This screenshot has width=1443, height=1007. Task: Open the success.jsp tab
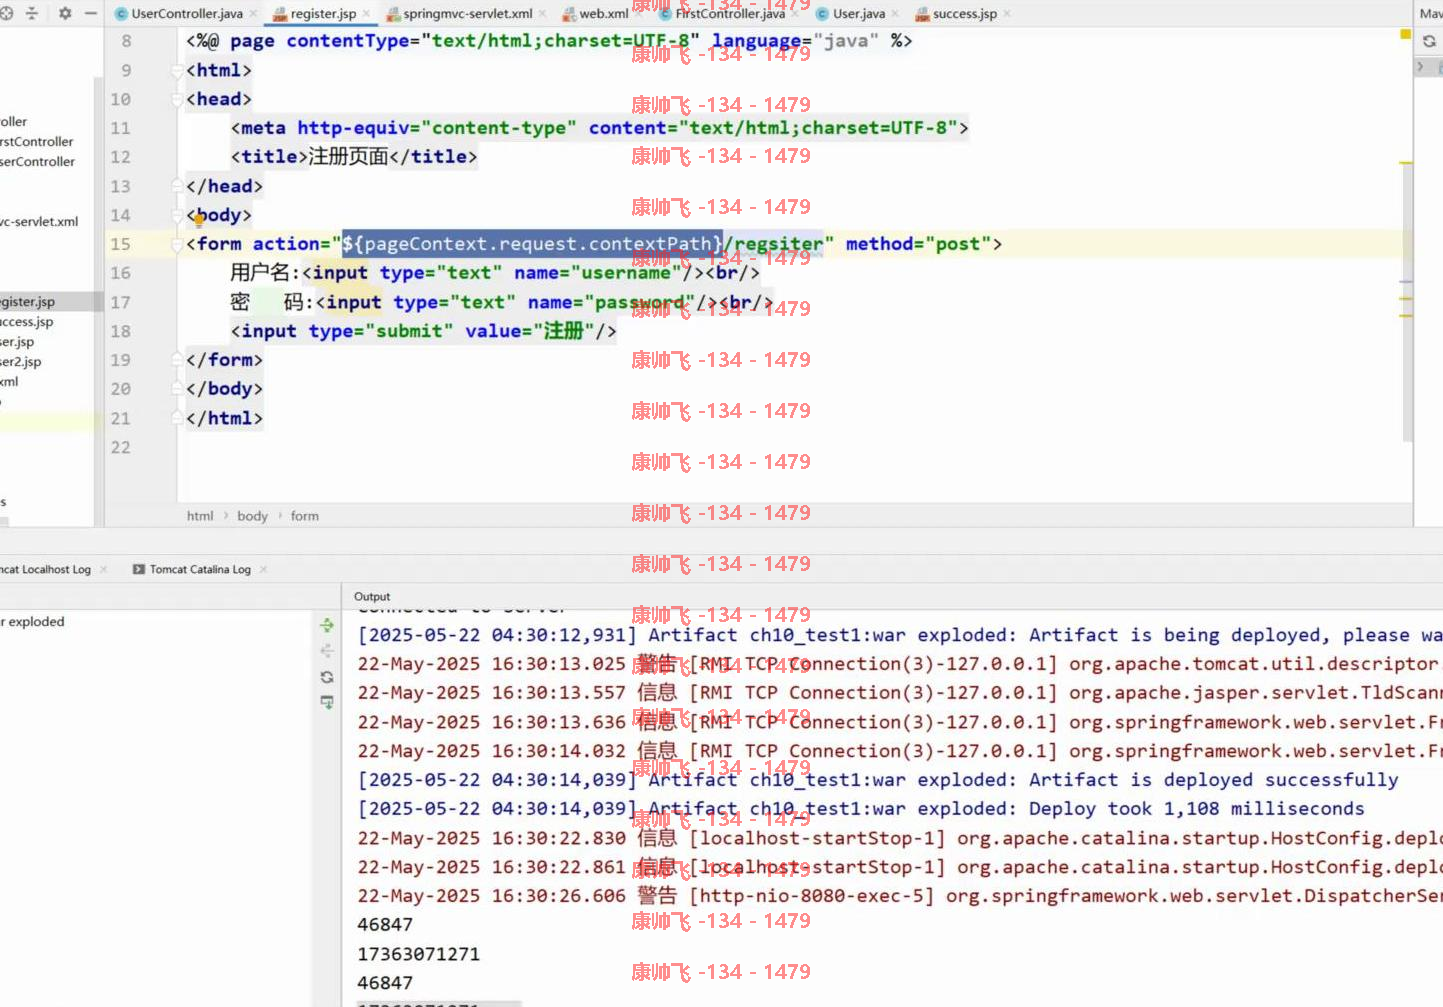[965, 14]
